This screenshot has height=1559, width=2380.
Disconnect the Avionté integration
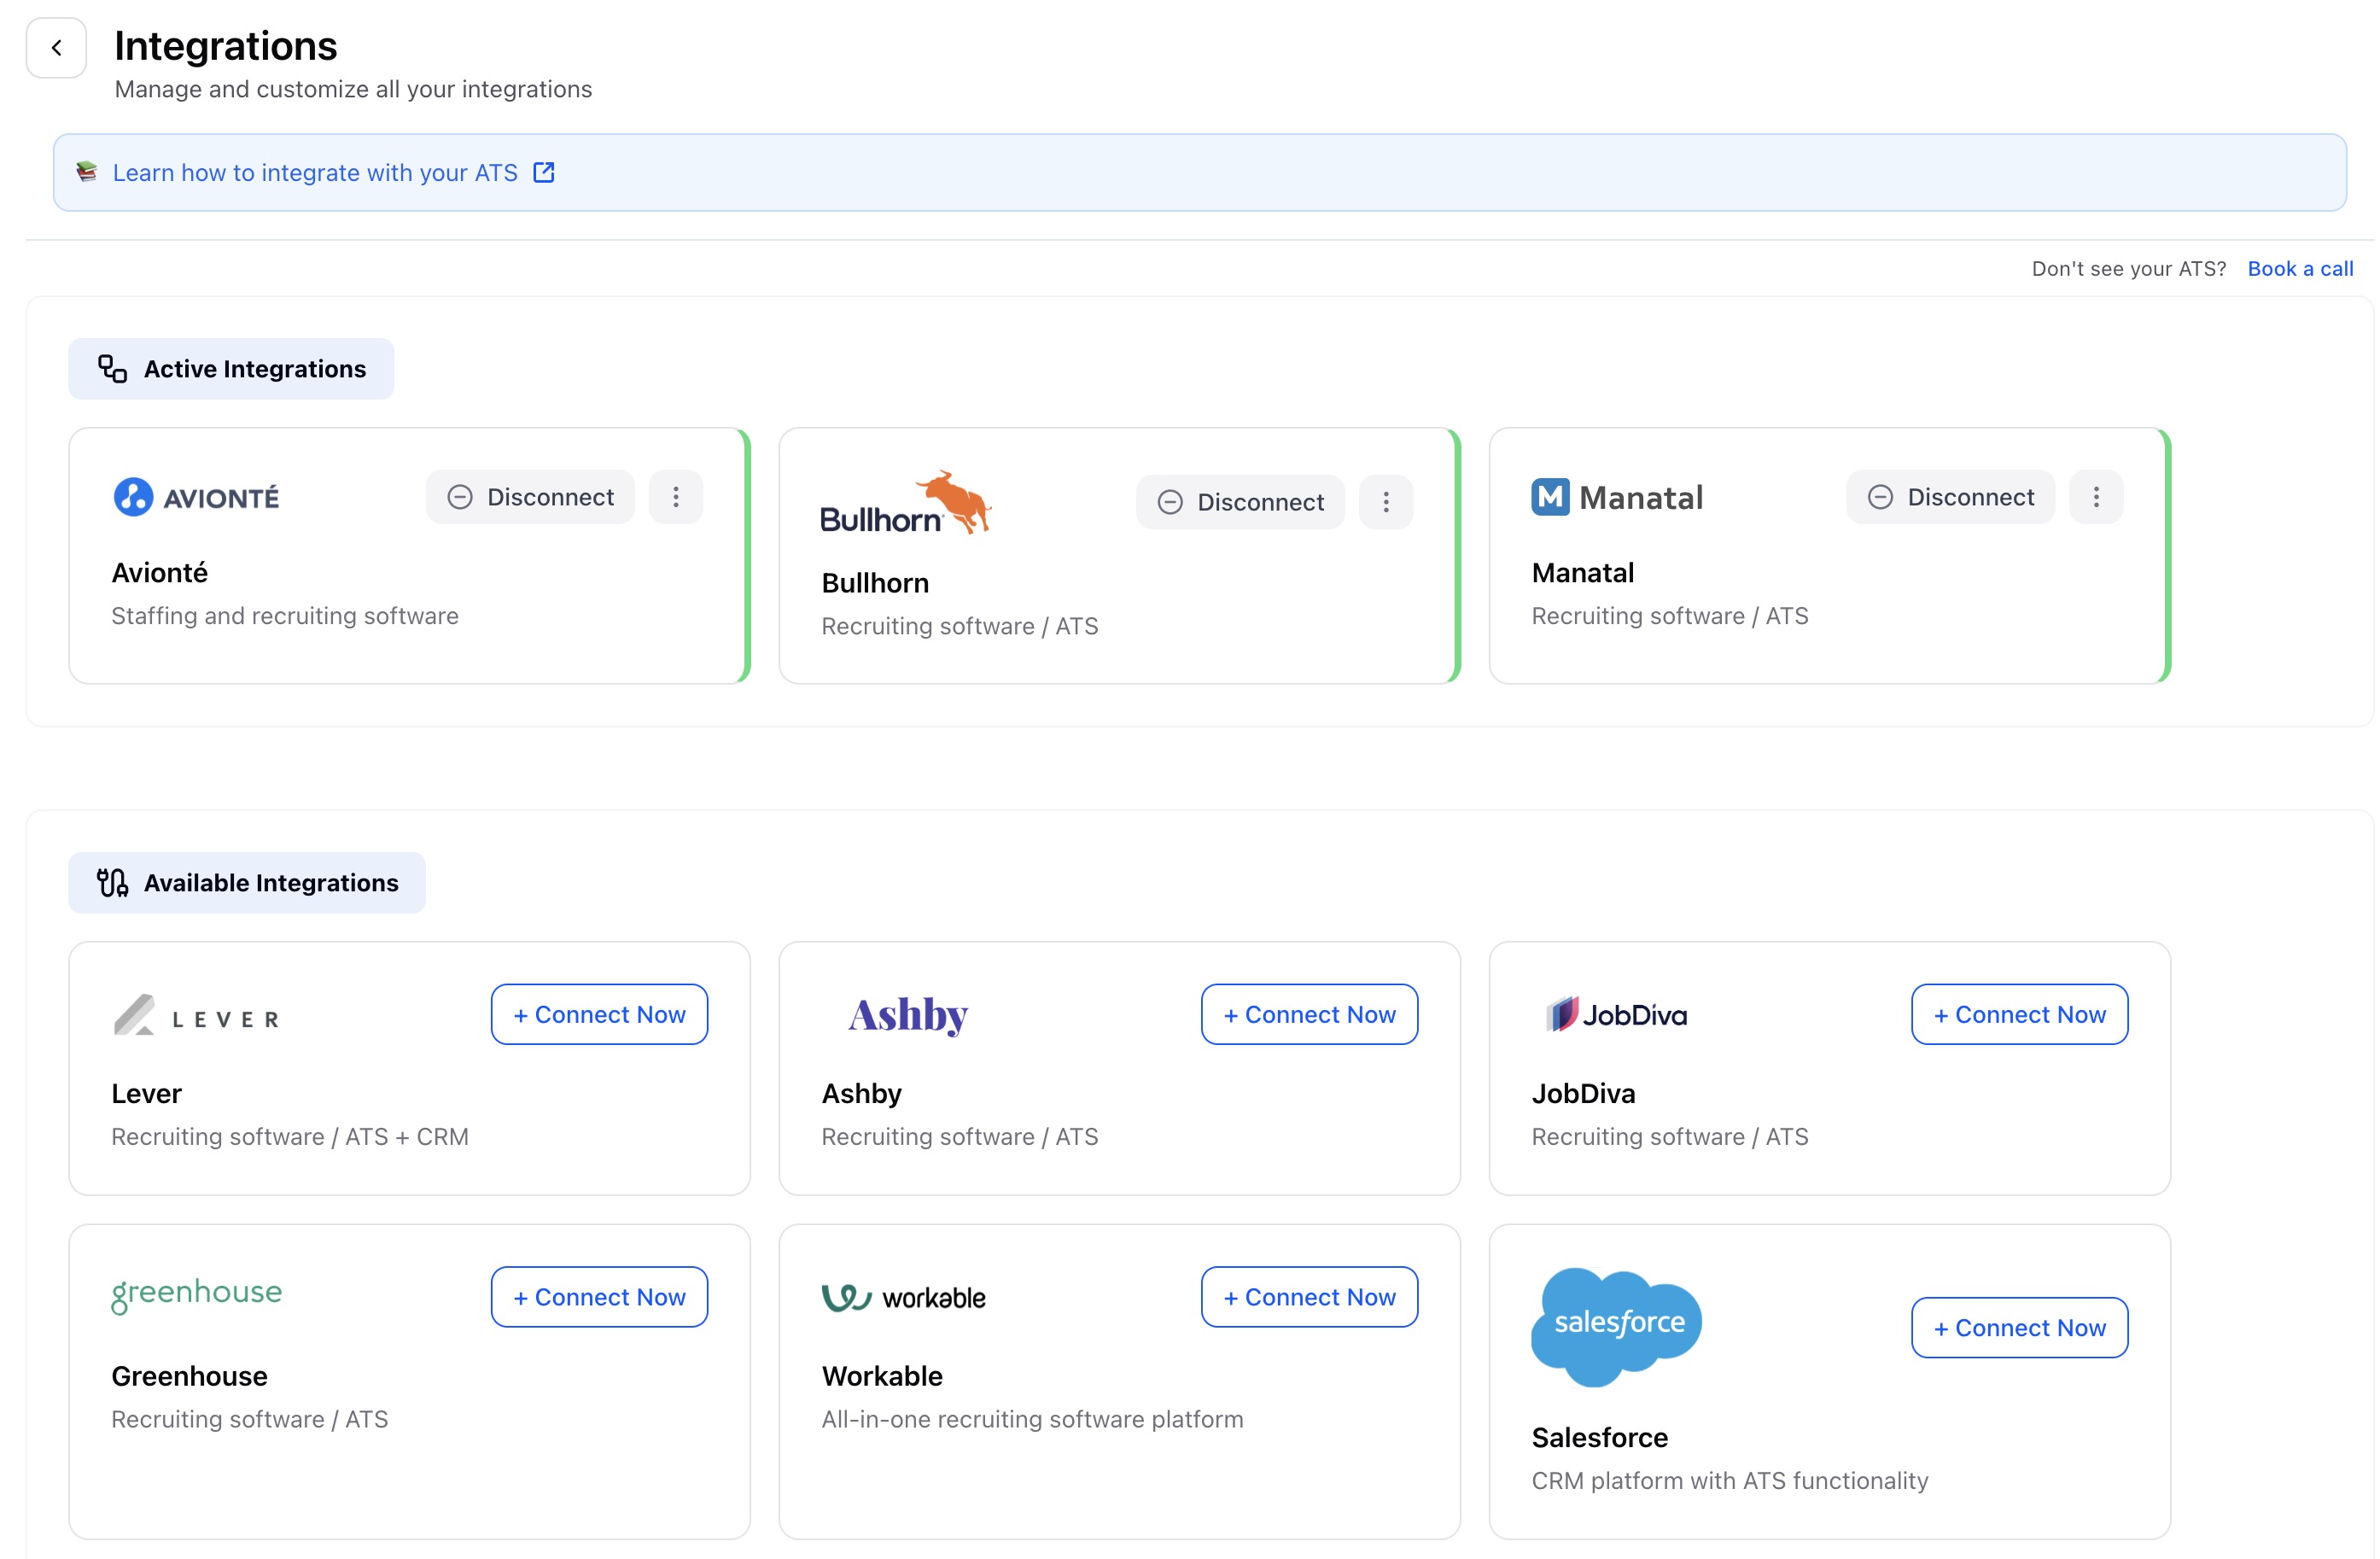(x=530, y=497)
